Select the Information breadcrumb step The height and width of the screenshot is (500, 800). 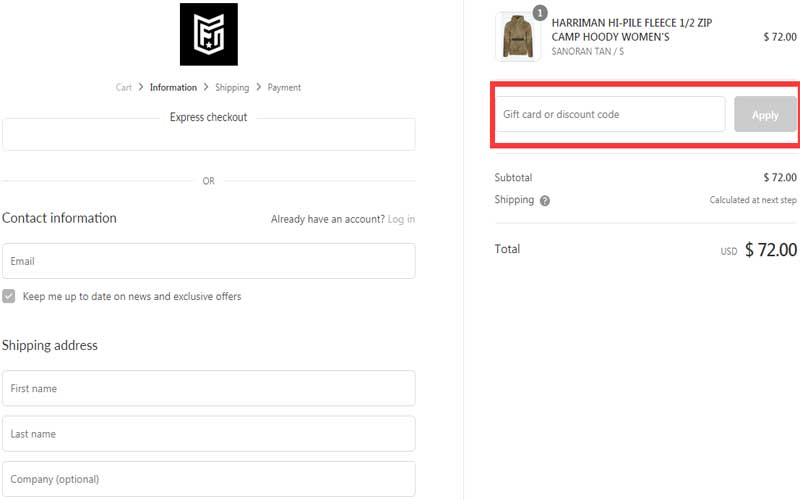pos(173,88)
